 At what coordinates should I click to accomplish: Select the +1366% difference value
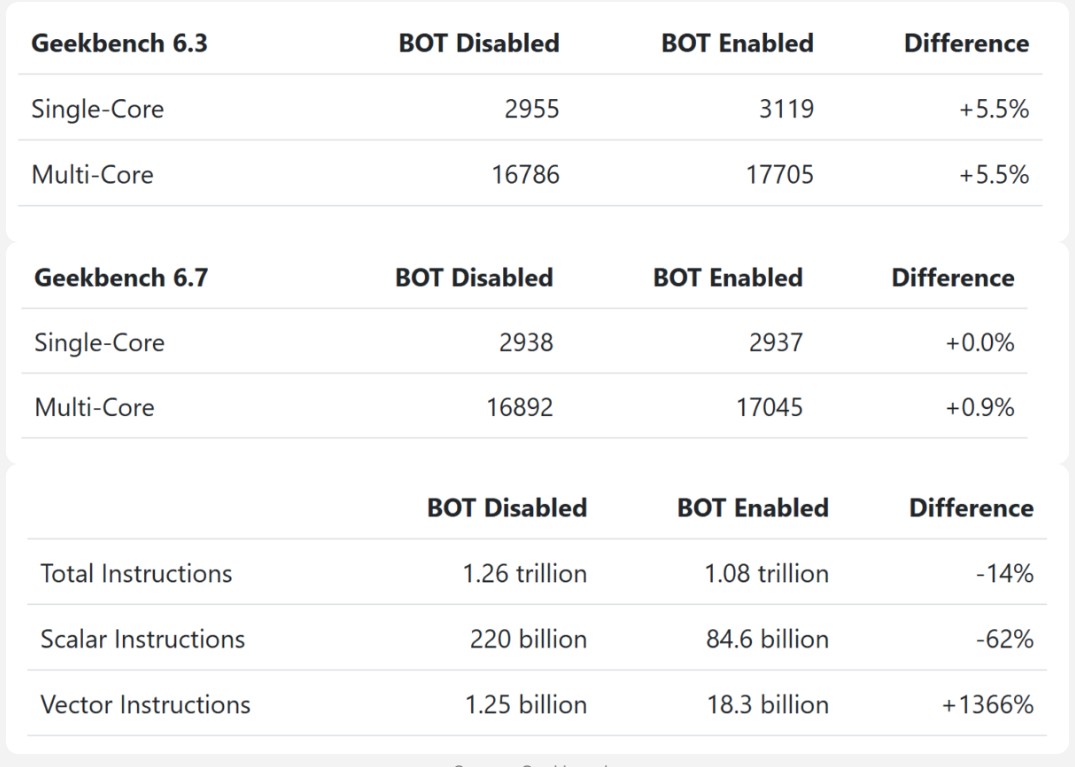click(986, 704)
